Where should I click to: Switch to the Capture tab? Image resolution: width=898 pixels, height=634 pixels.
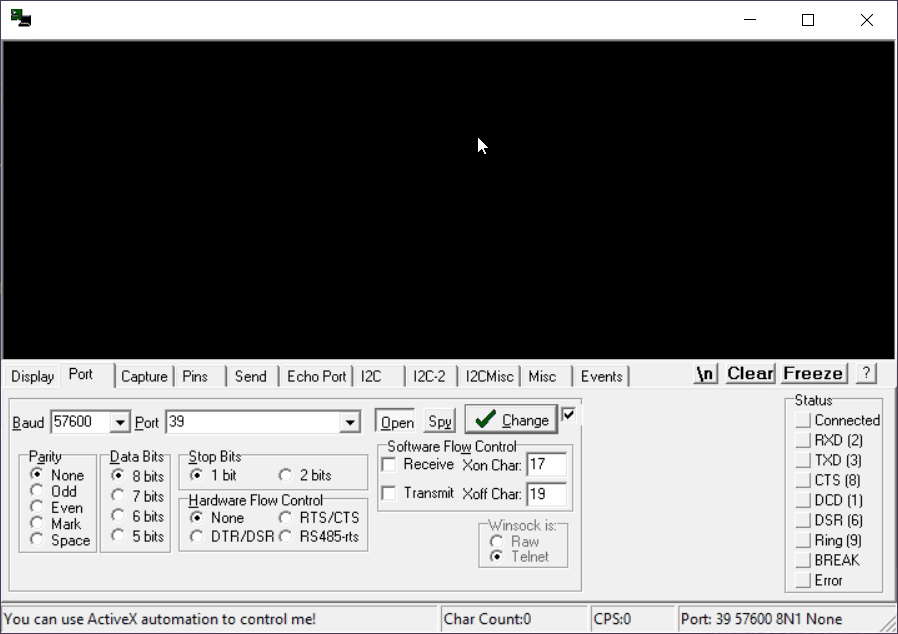pos(144,376)
